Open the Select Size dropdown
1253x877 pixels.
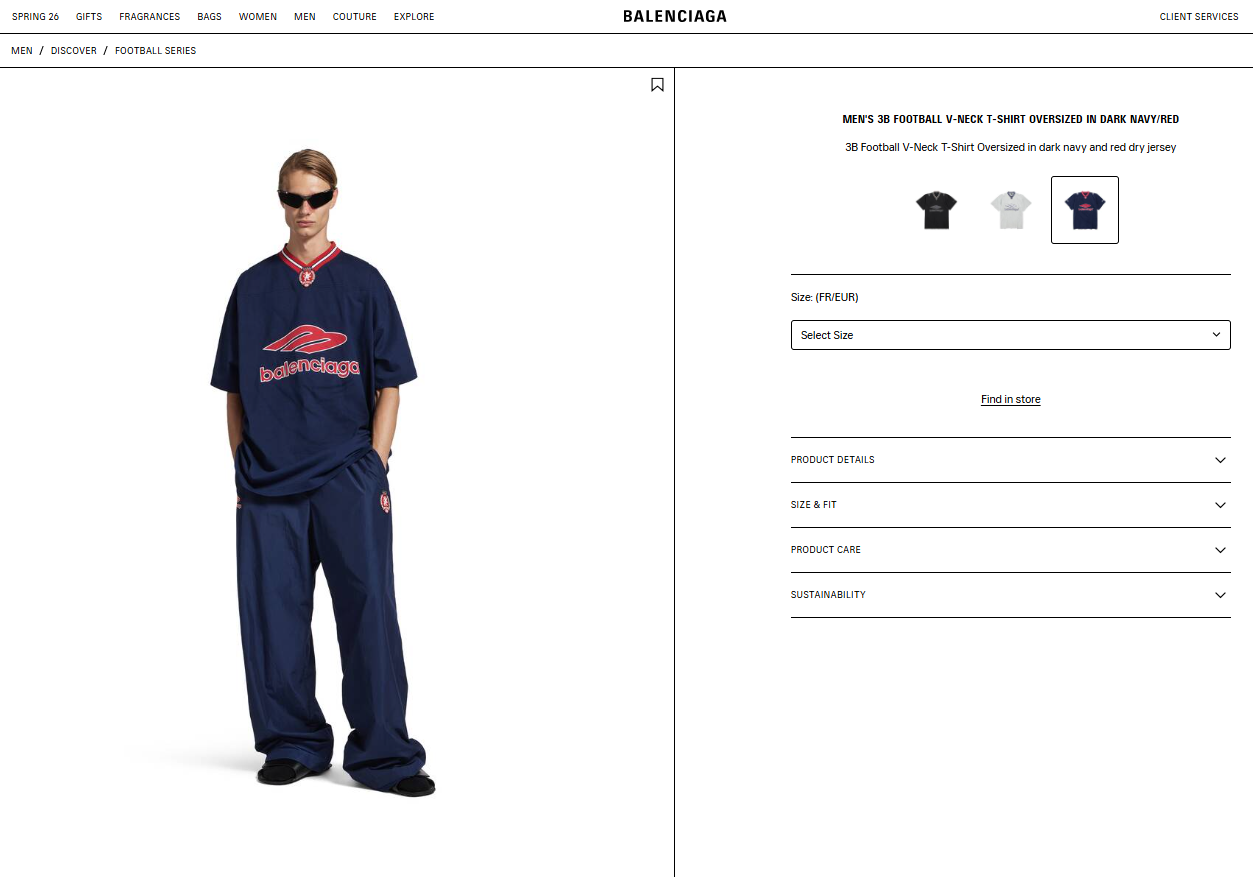(1010, 335)
